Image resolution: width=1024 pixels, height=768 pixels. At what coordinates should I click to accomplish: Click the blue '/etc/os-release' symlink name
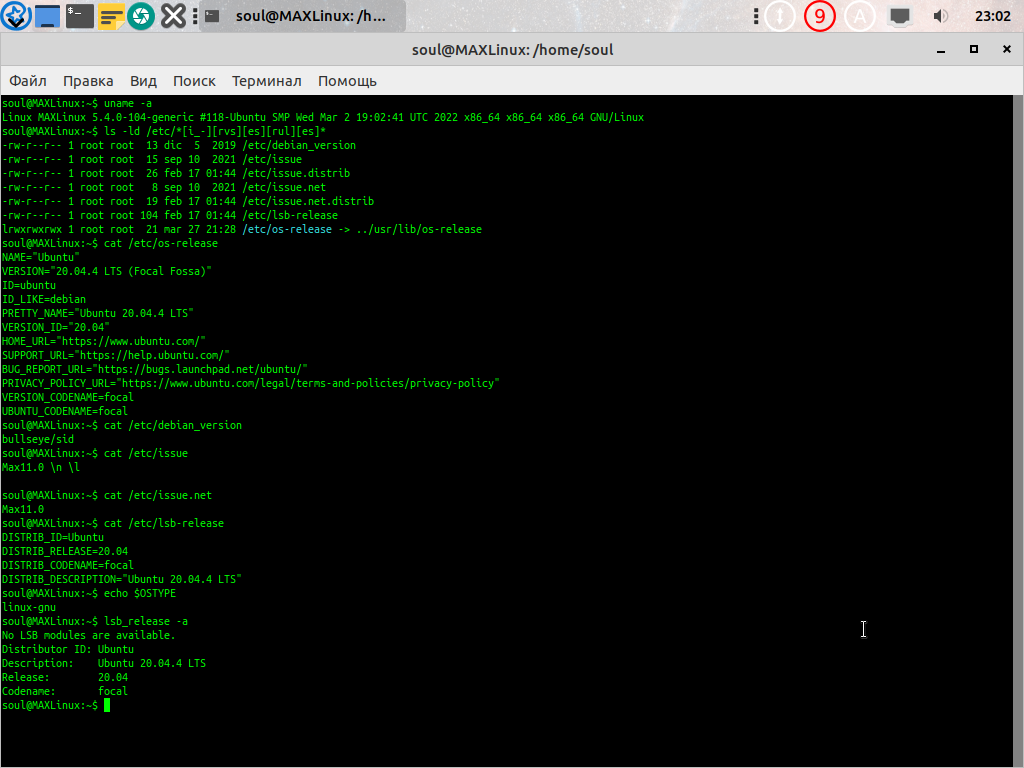coord(287,229)
